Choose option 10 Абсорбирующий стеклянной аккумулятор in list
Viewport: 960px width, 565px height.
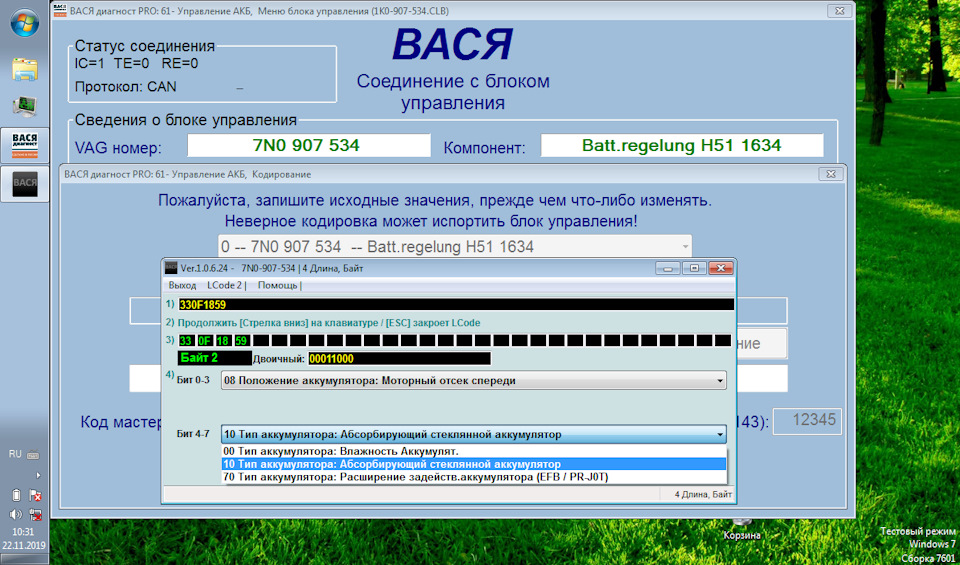point(474,464)
